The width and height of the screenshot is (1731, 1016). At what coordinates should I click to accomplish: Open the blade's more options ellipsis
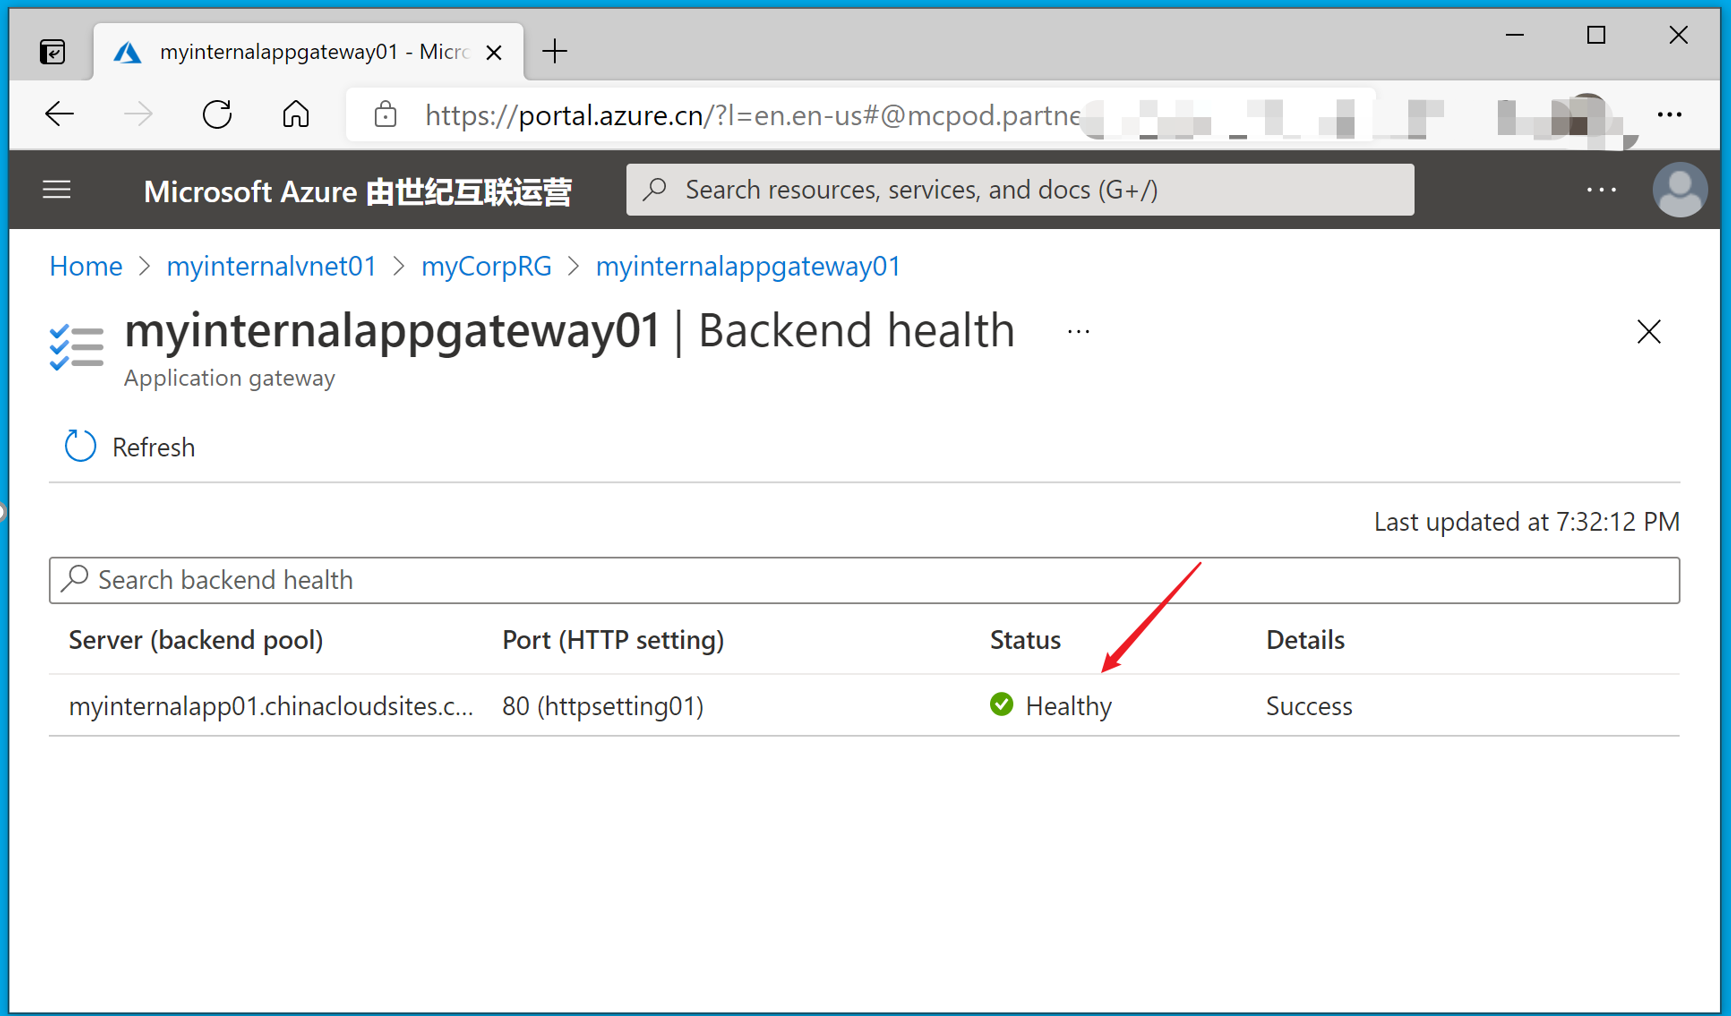click(1078, 332)
